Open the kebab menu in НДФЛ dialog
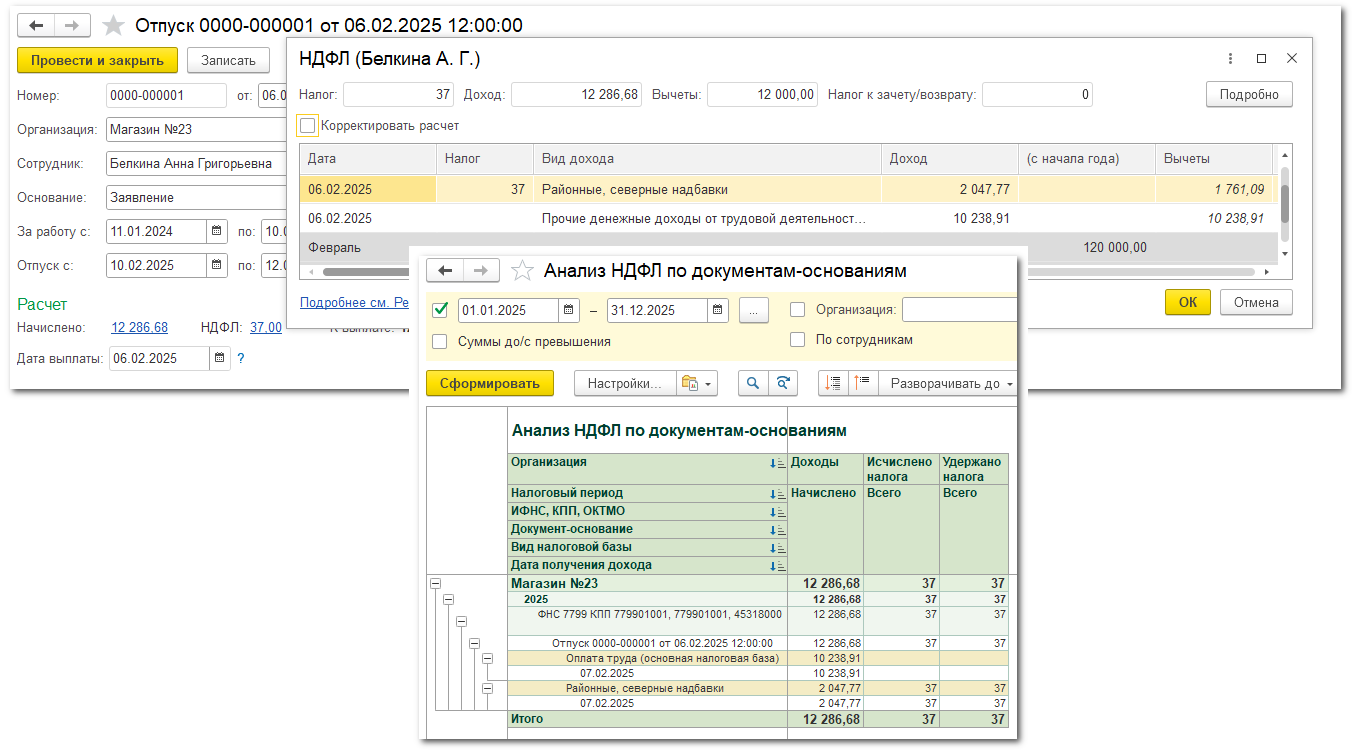 click(x=1230, y=59)
